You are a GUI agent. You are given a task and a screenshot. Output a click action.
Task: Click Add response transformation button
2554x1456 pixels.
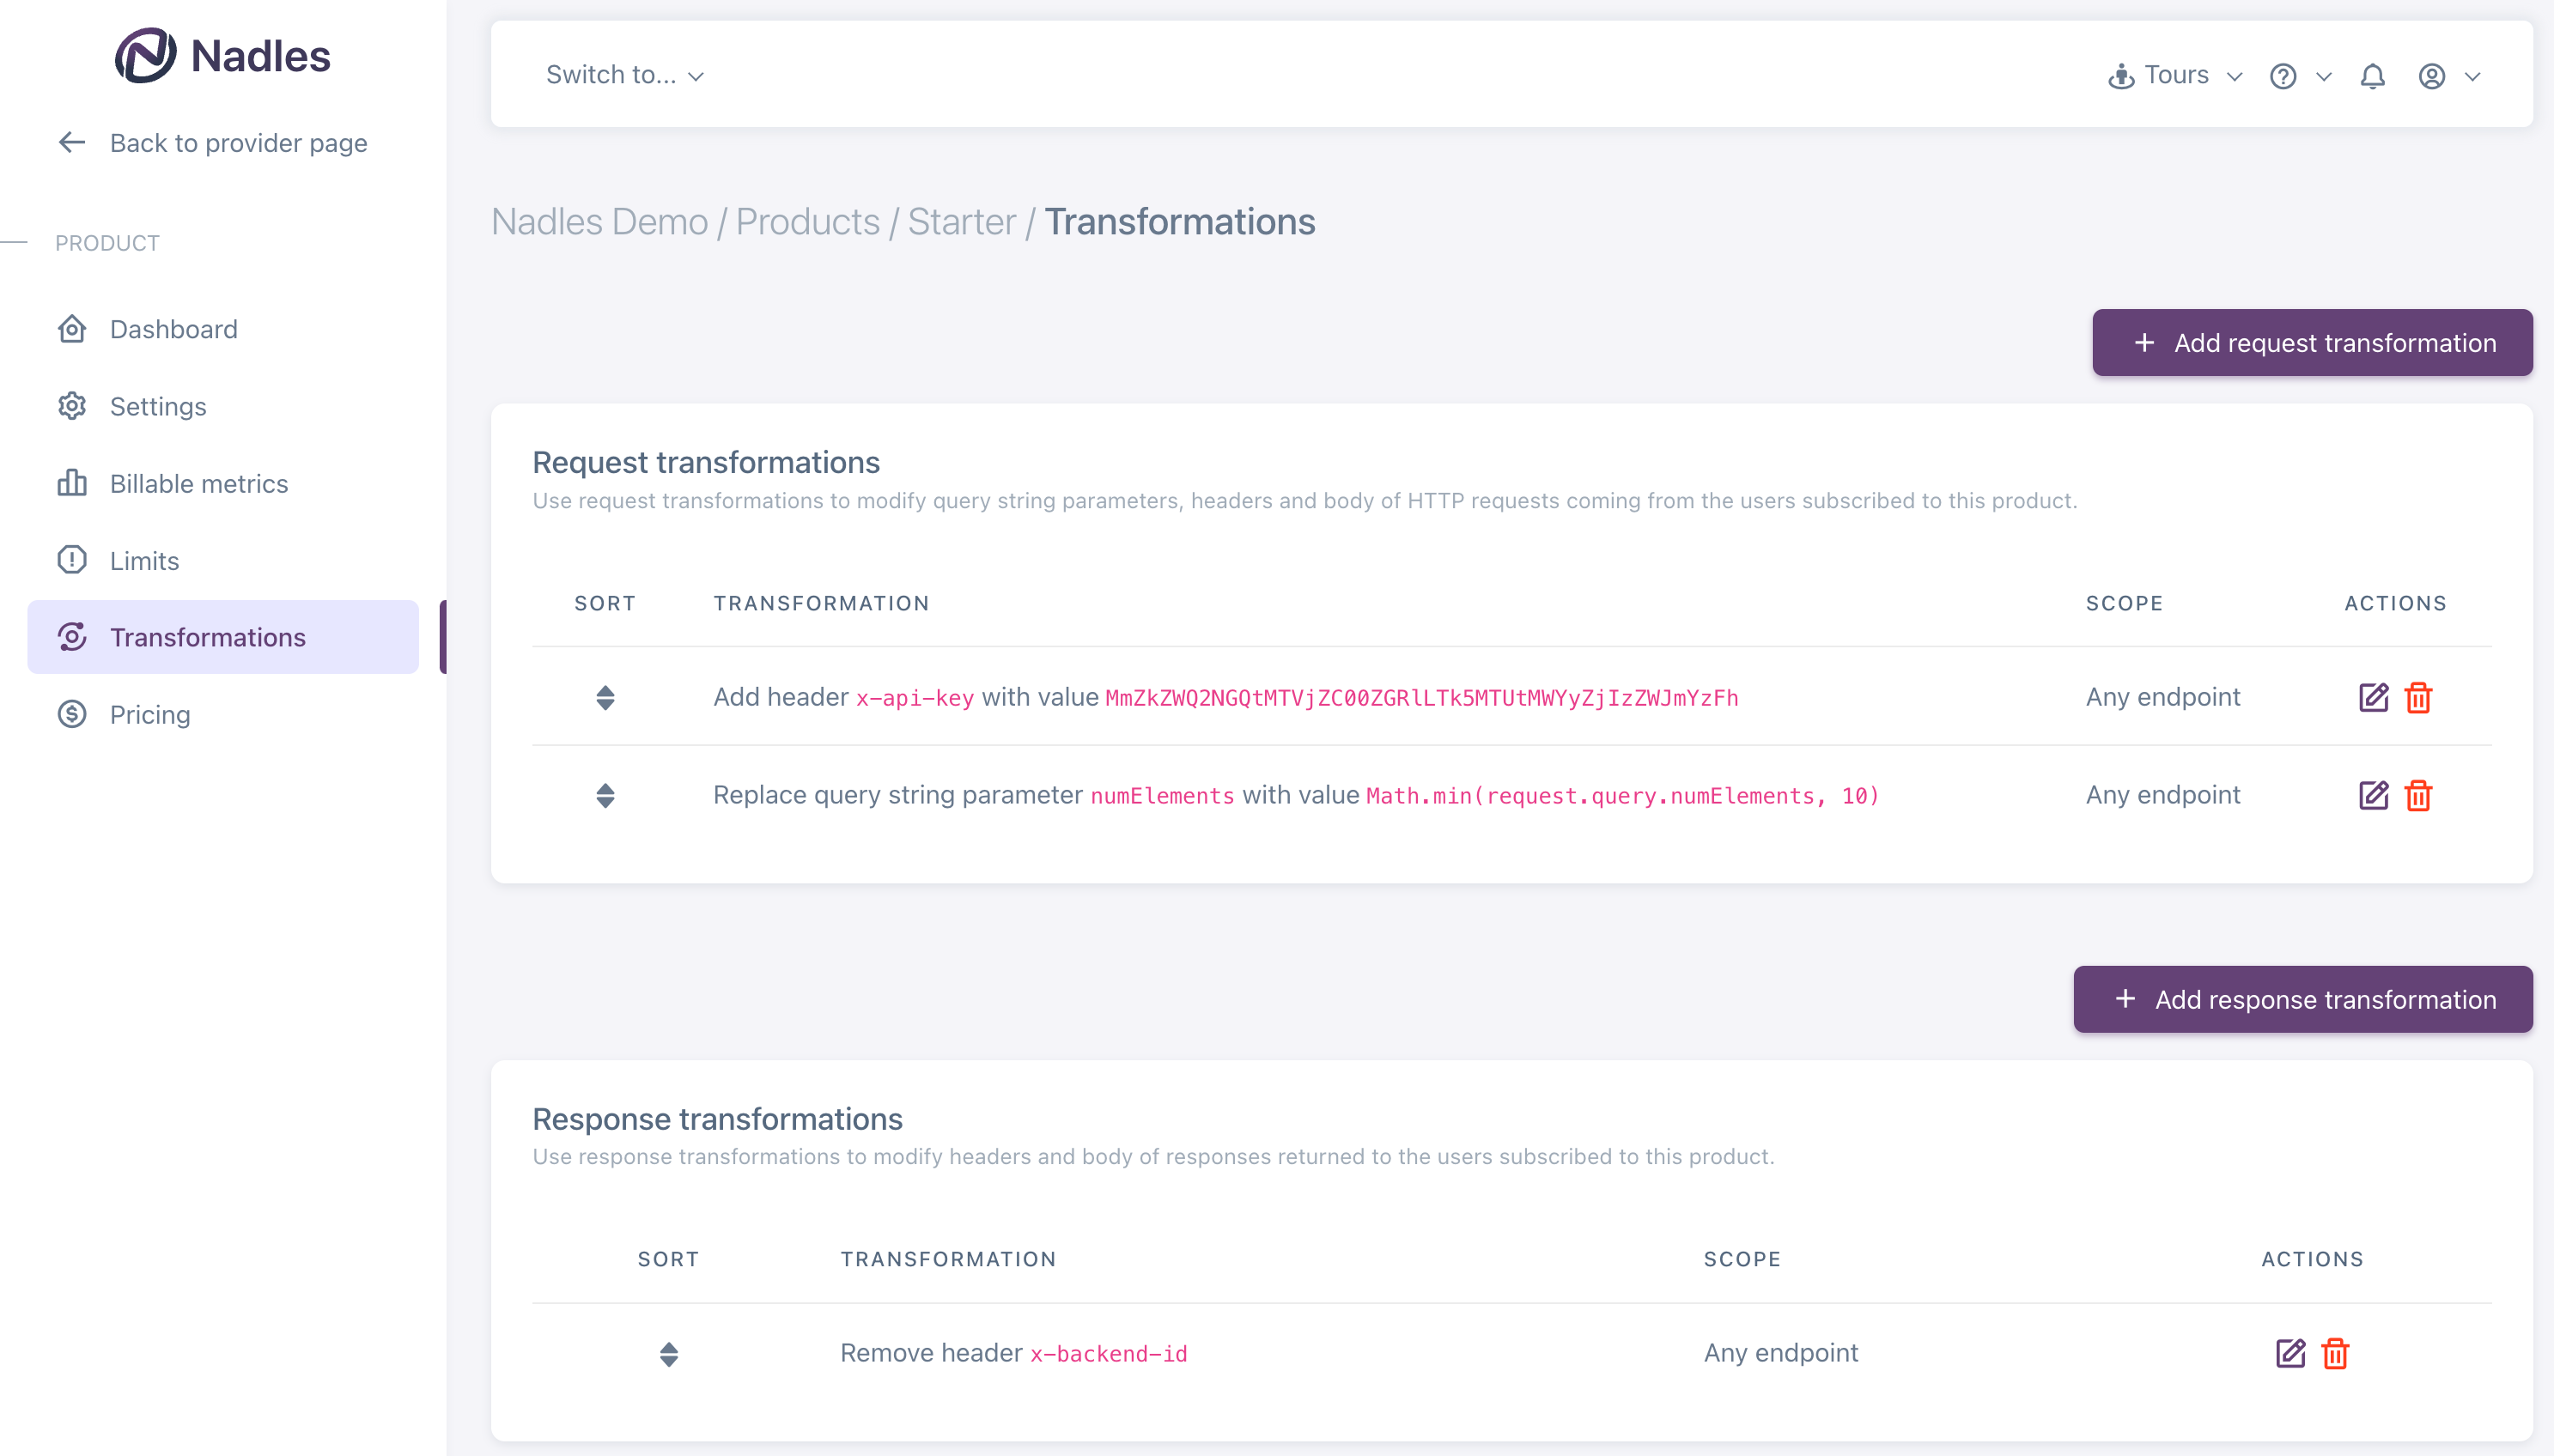[2302, 999]
